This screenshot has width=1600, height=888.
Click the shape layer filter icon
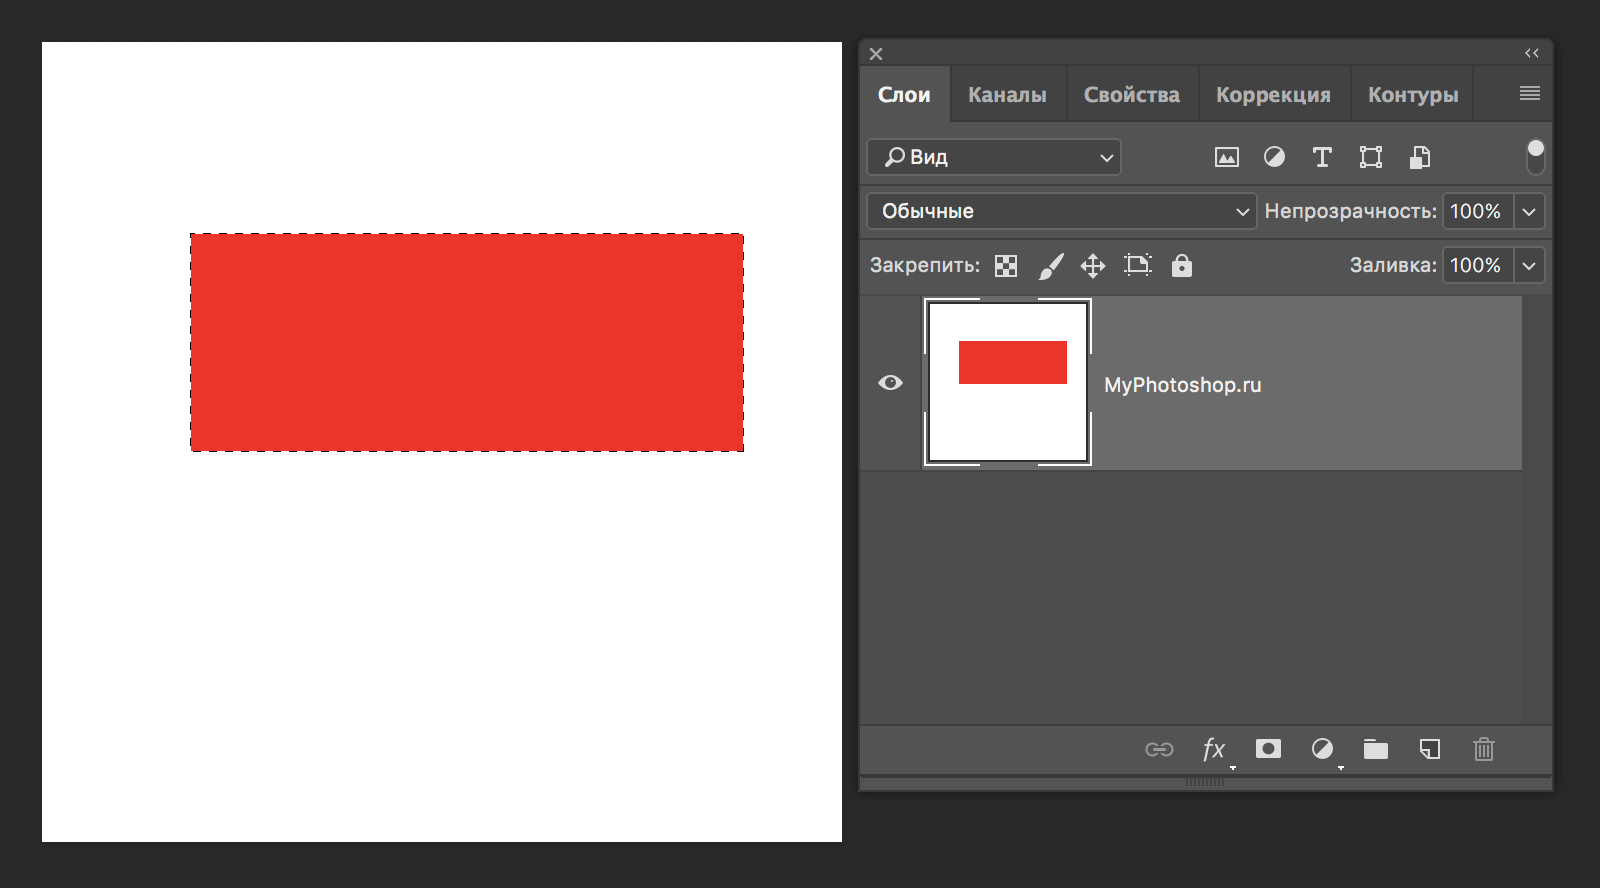pos(1370,157)
